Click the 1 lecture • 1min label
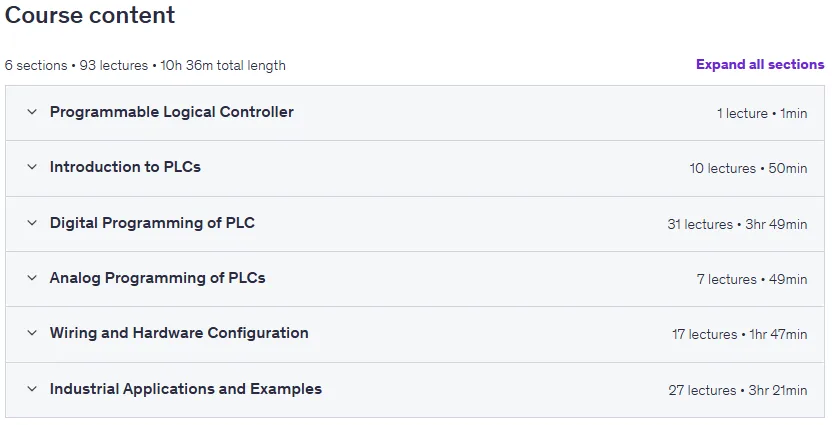This screenshot has width=832, height=425. click(762, 113)
